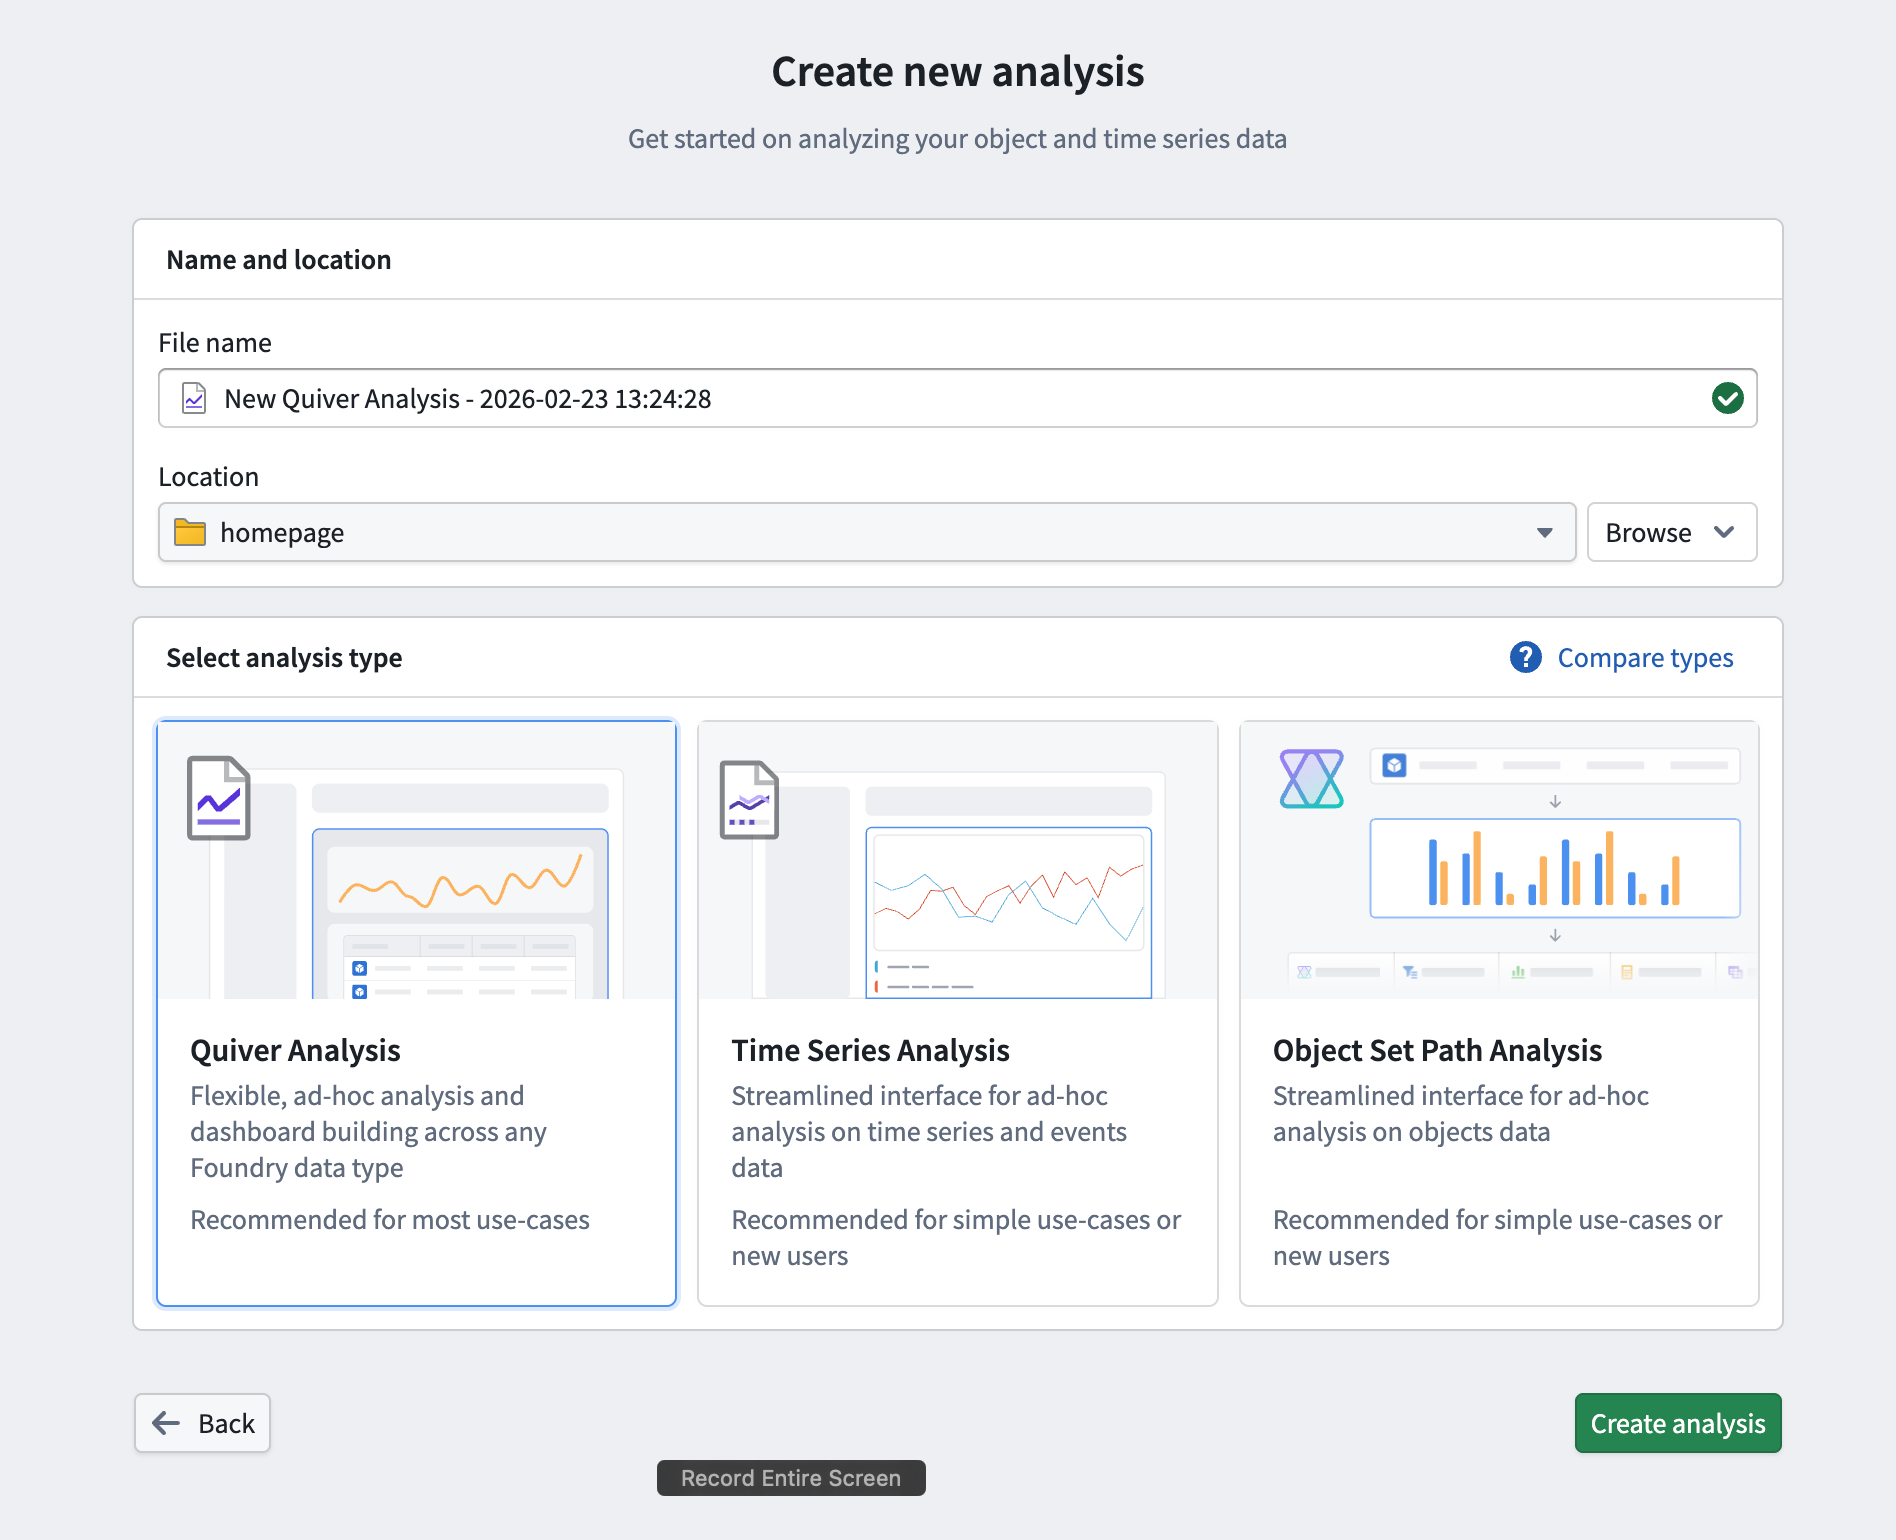This screenshot has height=1540, width=1896.
Task: Open the Compare types link
Action: click(1645, 658)
